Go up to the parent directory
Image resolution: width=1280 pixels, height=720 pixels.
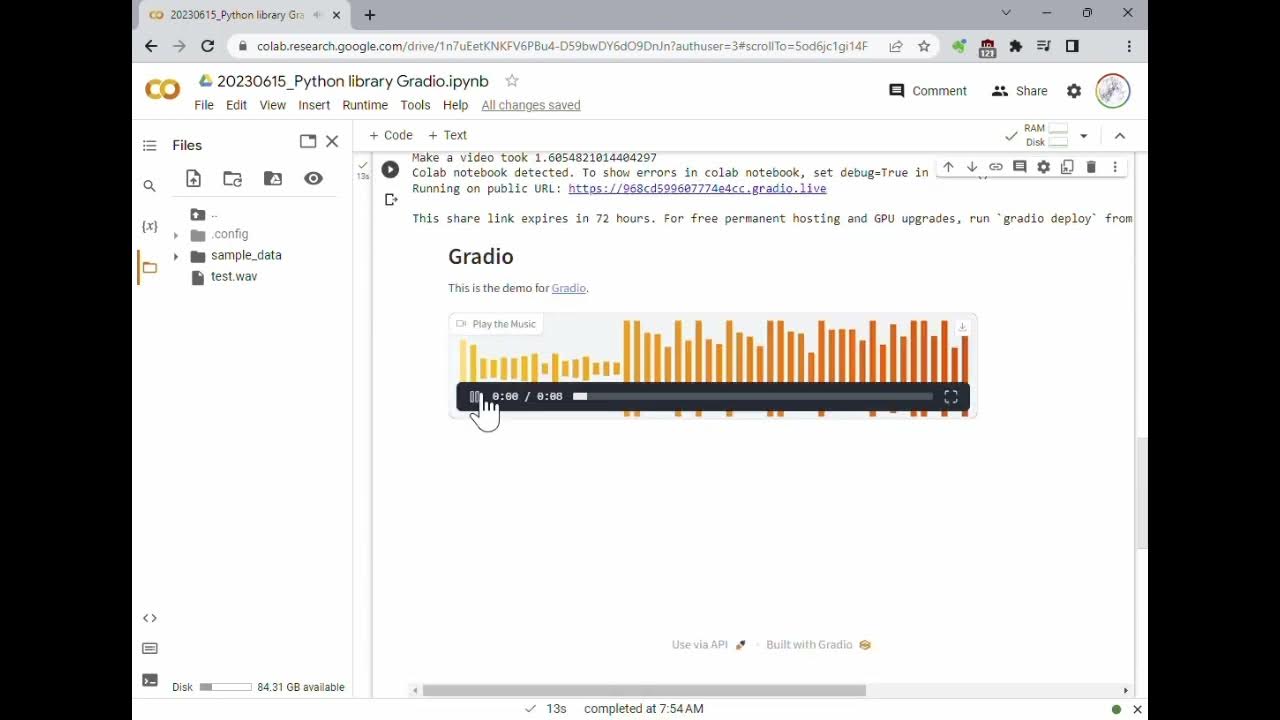[203, 214]
